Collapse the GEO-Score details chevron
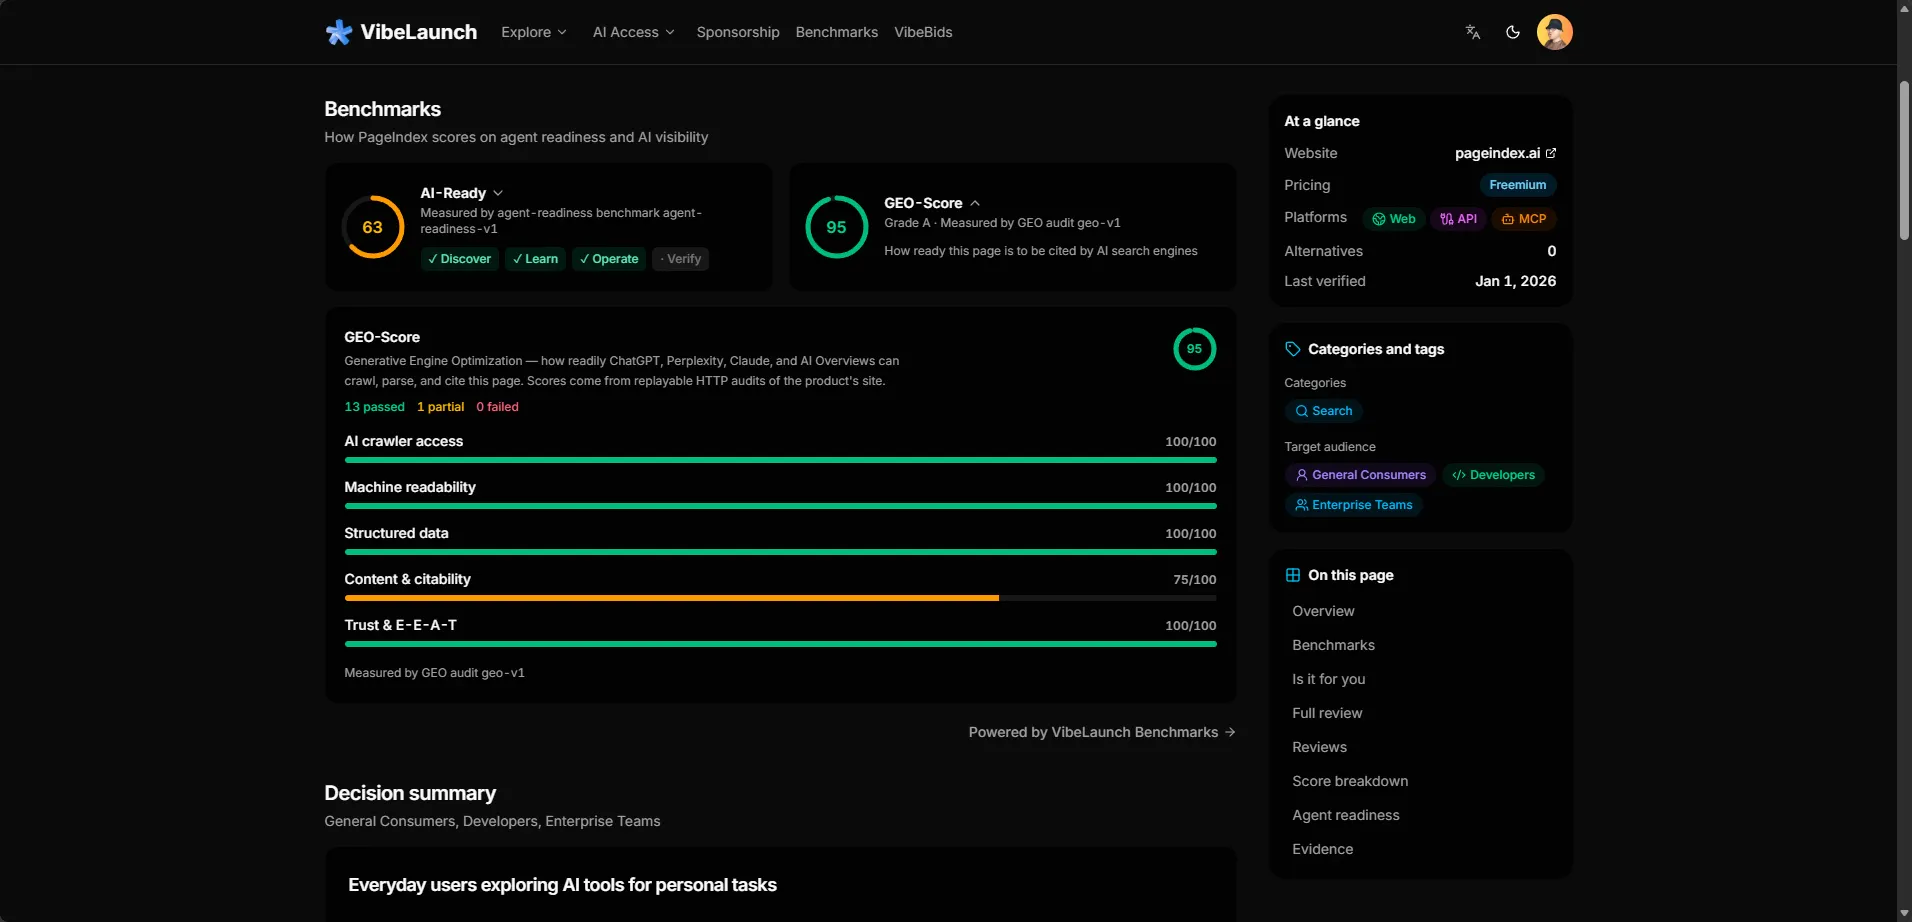1912x922 pixels. coord(975,203)
